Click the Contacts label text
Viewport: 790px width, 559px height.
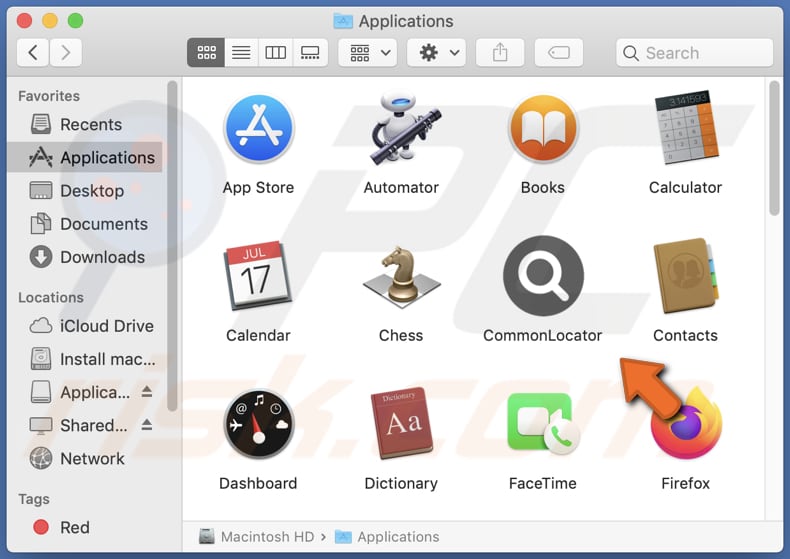(685, 335)
